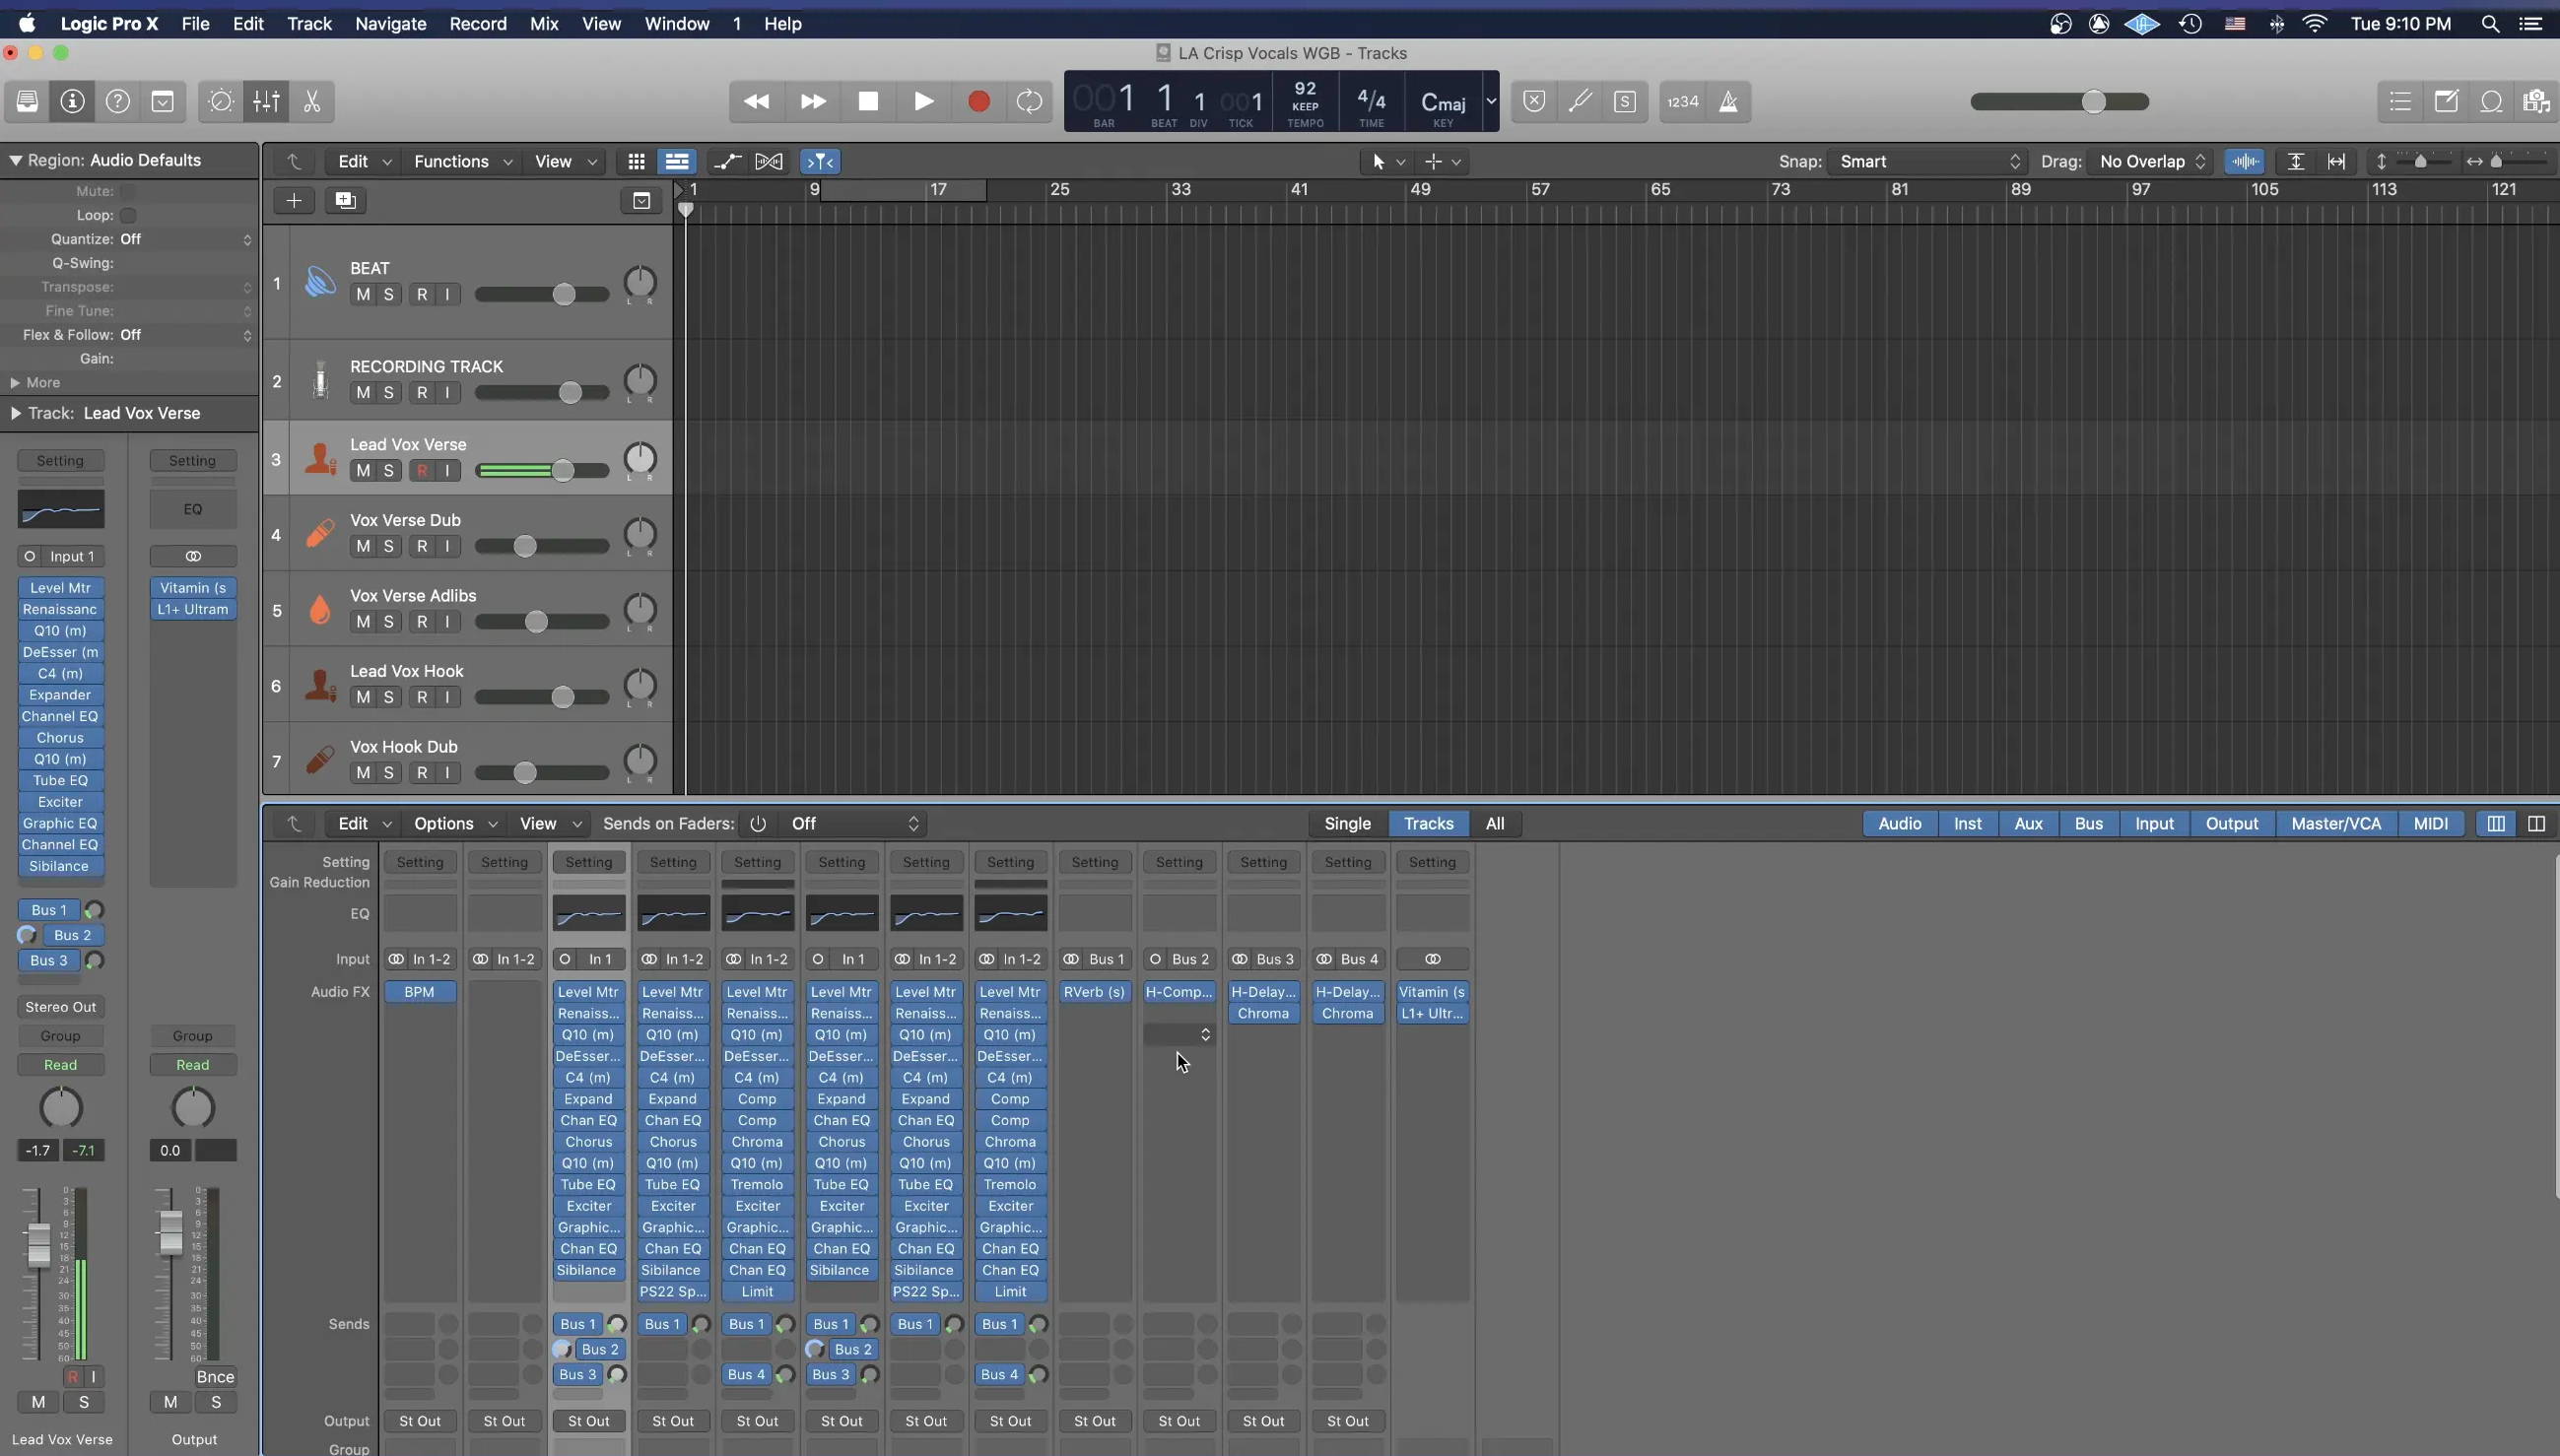Screen dimensions: 2560x1456
Task: Open the mixer Options menu
Action: [454, 823]
